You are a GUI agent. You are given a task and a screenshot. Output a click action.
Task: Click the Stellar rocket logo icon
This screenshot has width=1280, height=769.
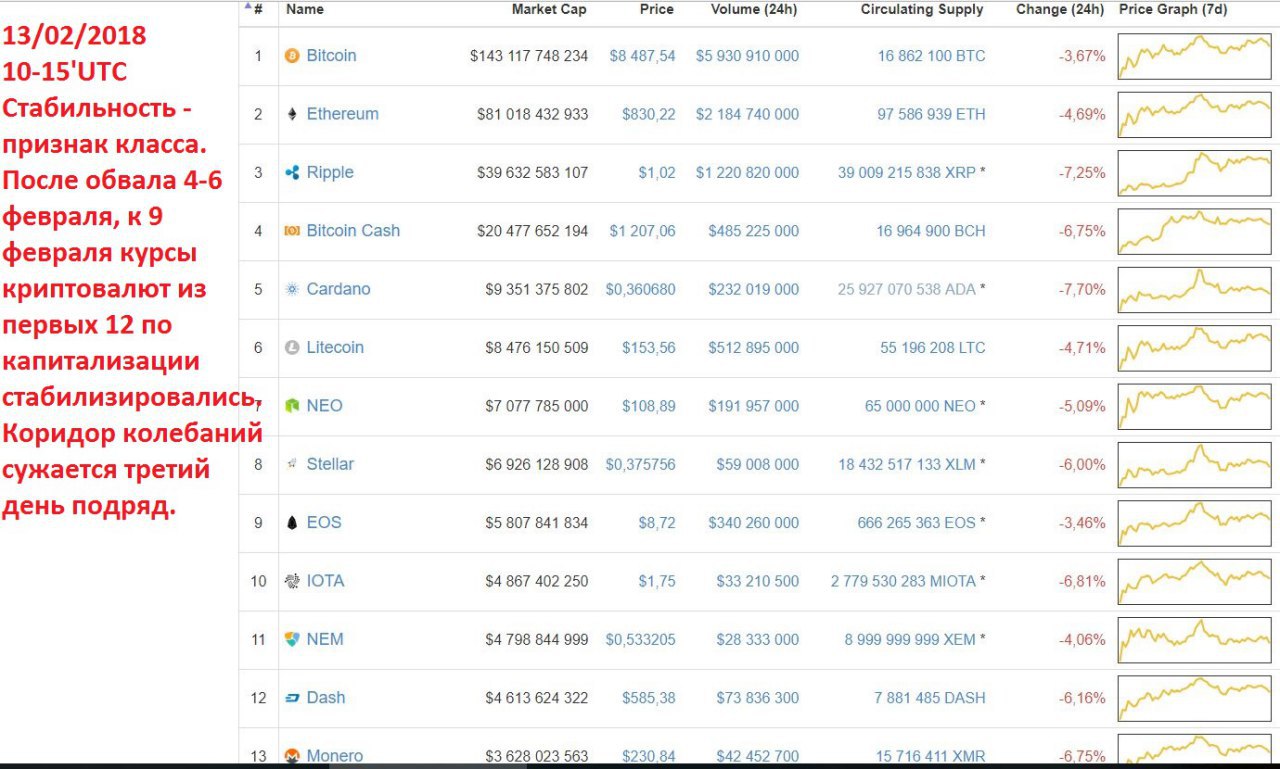point(292,464)
